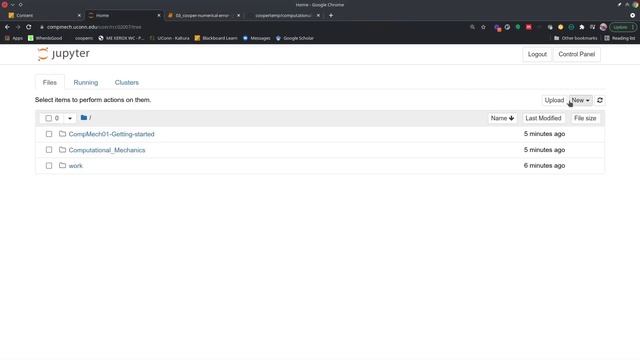
Task: Close the Content browser tab
Action: click(x=79, y=16)
